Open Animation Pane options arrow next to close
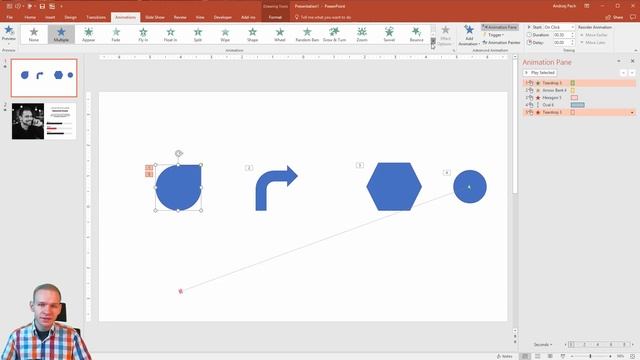Screen dimensions: 640x360 tap(619, 61)
